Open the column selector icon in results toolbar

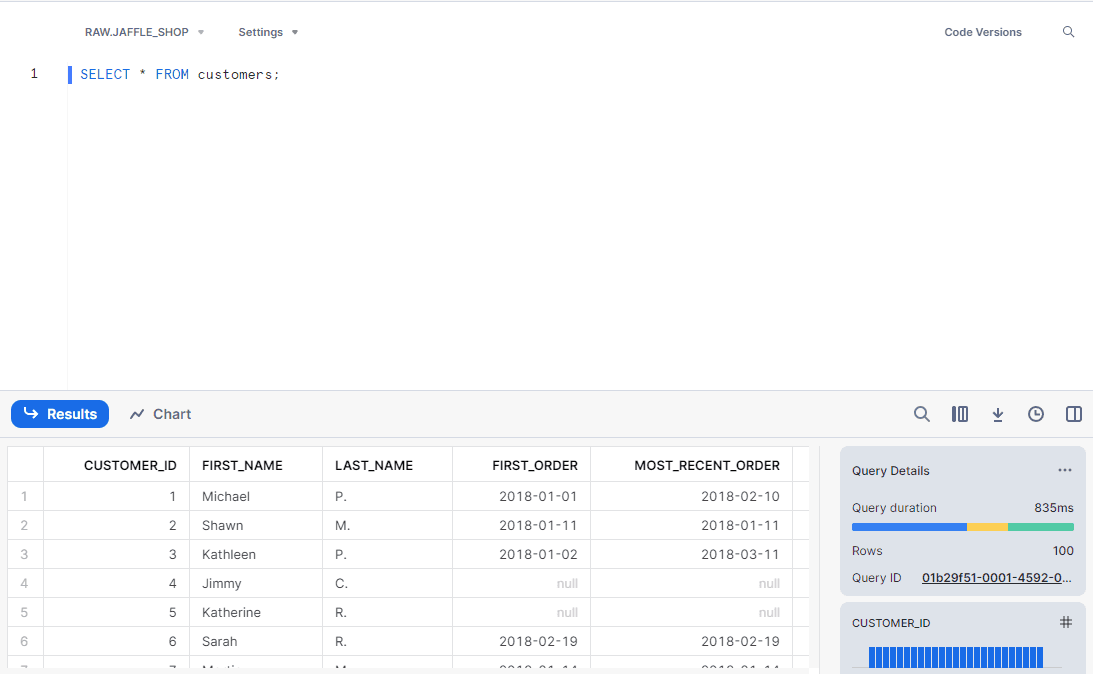tap(960, 414)
